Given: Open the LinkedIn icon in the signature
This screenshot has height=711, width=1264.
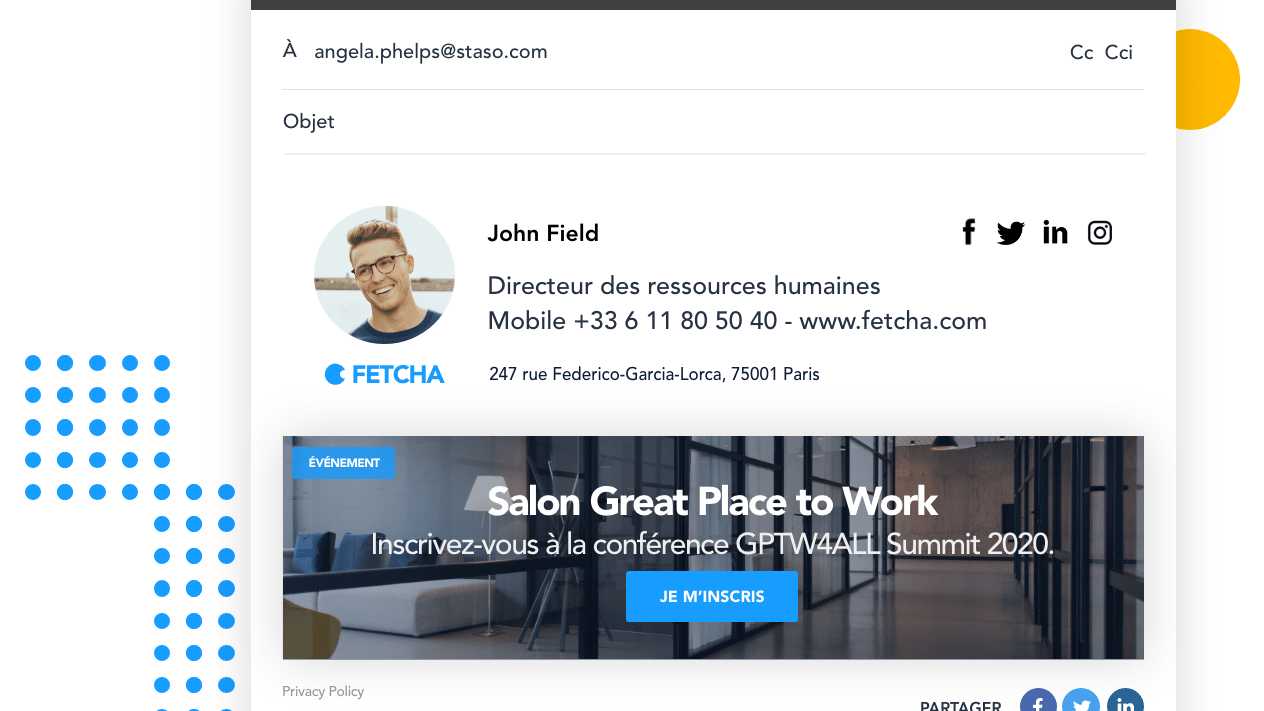Looking at the screenshot, I should (1055, 233).
